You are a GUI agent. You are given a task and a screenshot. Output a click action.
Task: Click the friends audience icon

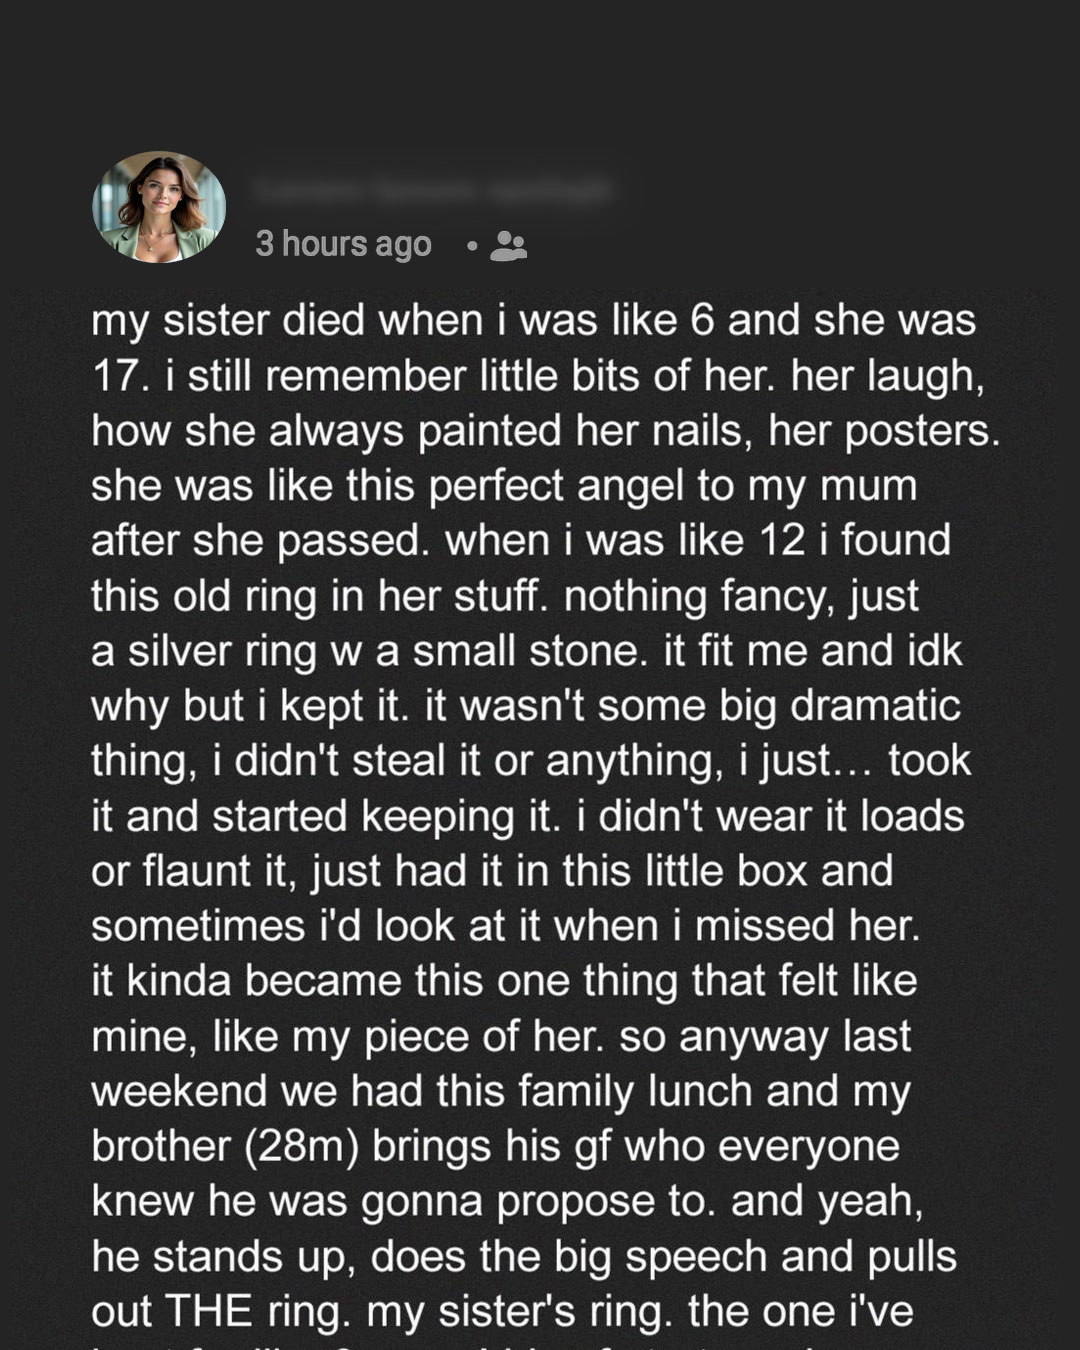click(x=508, y=245)
